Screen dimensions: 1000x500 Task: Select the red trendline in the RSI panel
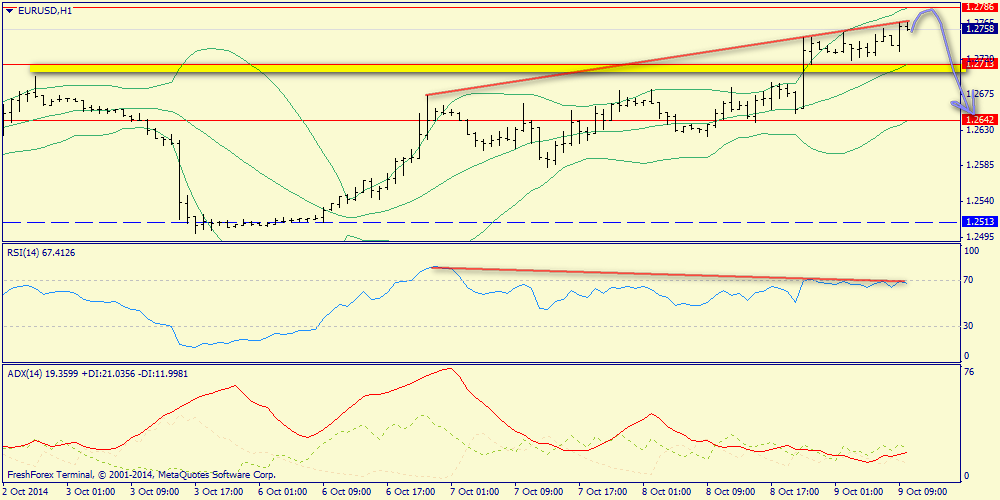pyautogui.click(x=670, y=275)
